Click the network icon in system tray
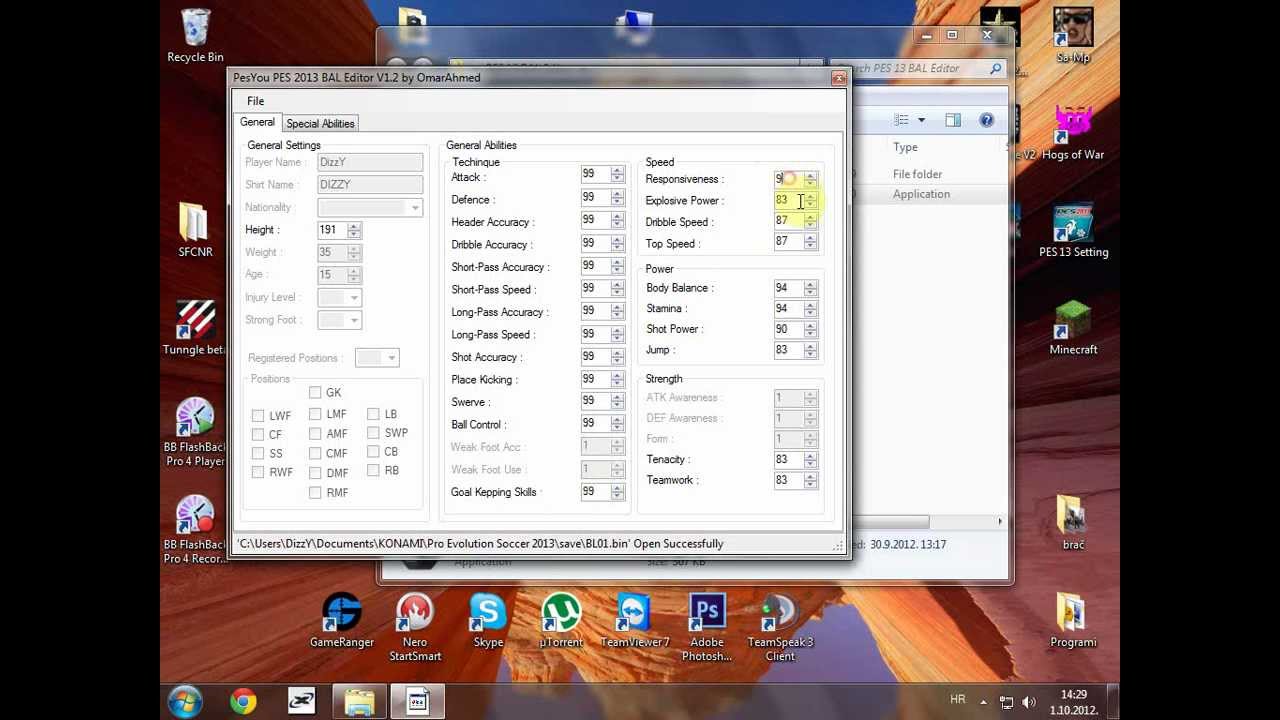Viewport: 1280px width, 720px height. [x=1007, y=702]
